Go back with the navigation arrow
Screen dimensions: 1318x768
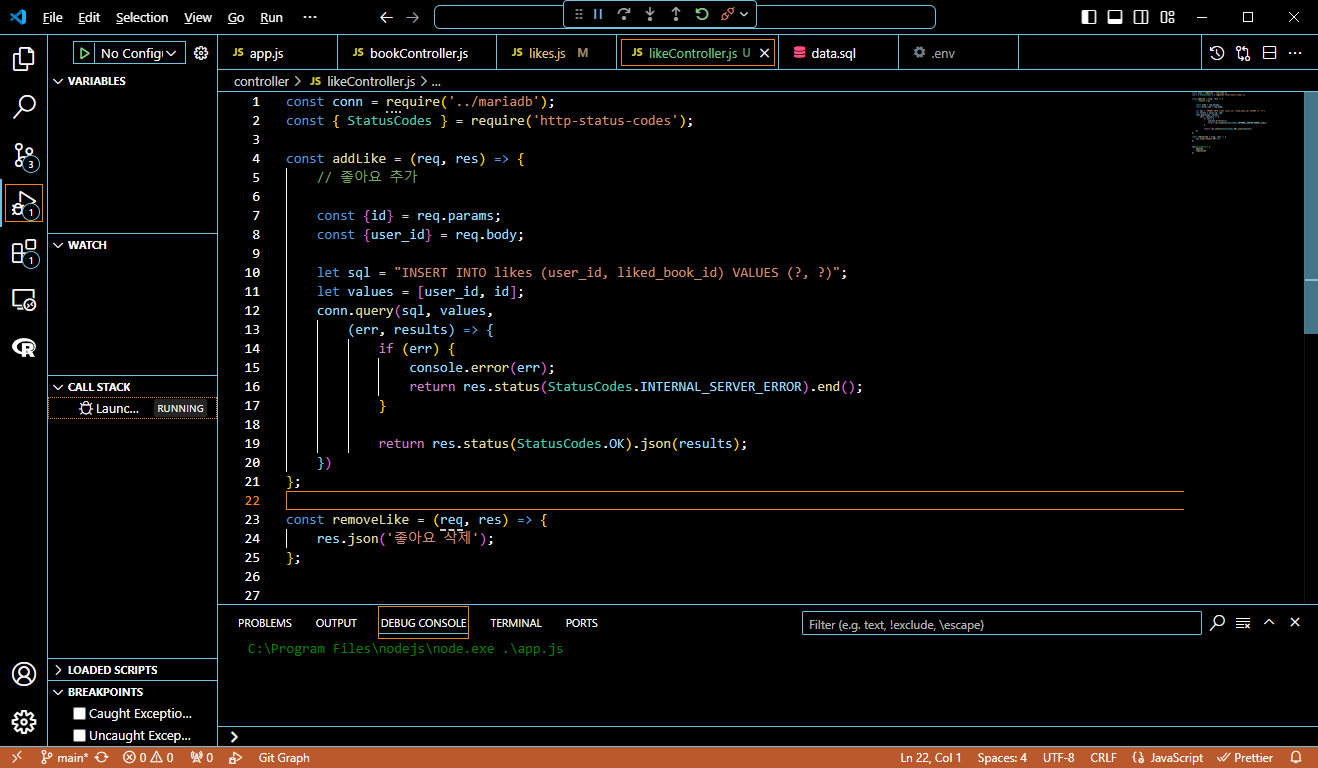[388, 17]
